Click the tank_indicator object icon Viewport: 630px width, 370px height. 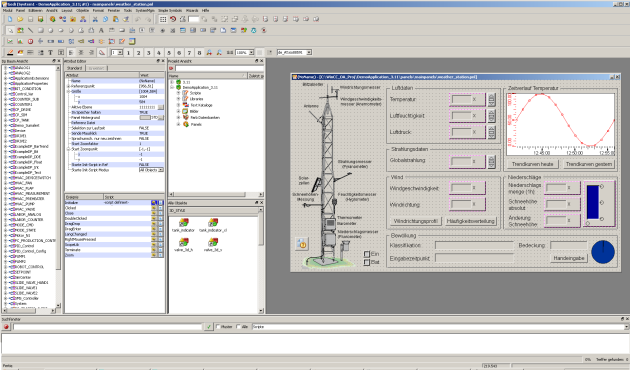point(183,223)
